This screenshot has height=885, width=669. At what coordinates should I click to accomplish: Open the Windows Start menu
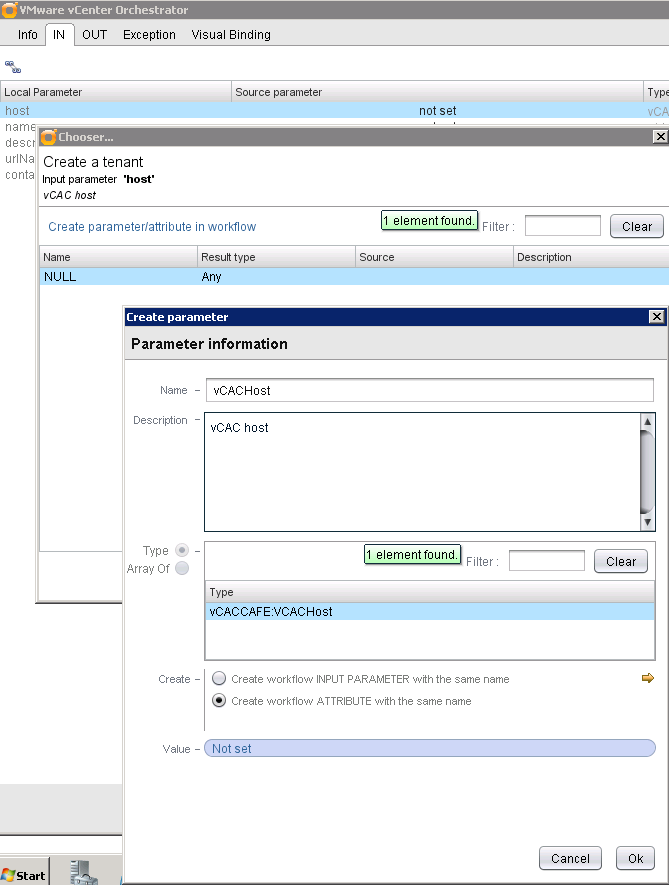tap(25, 874)
